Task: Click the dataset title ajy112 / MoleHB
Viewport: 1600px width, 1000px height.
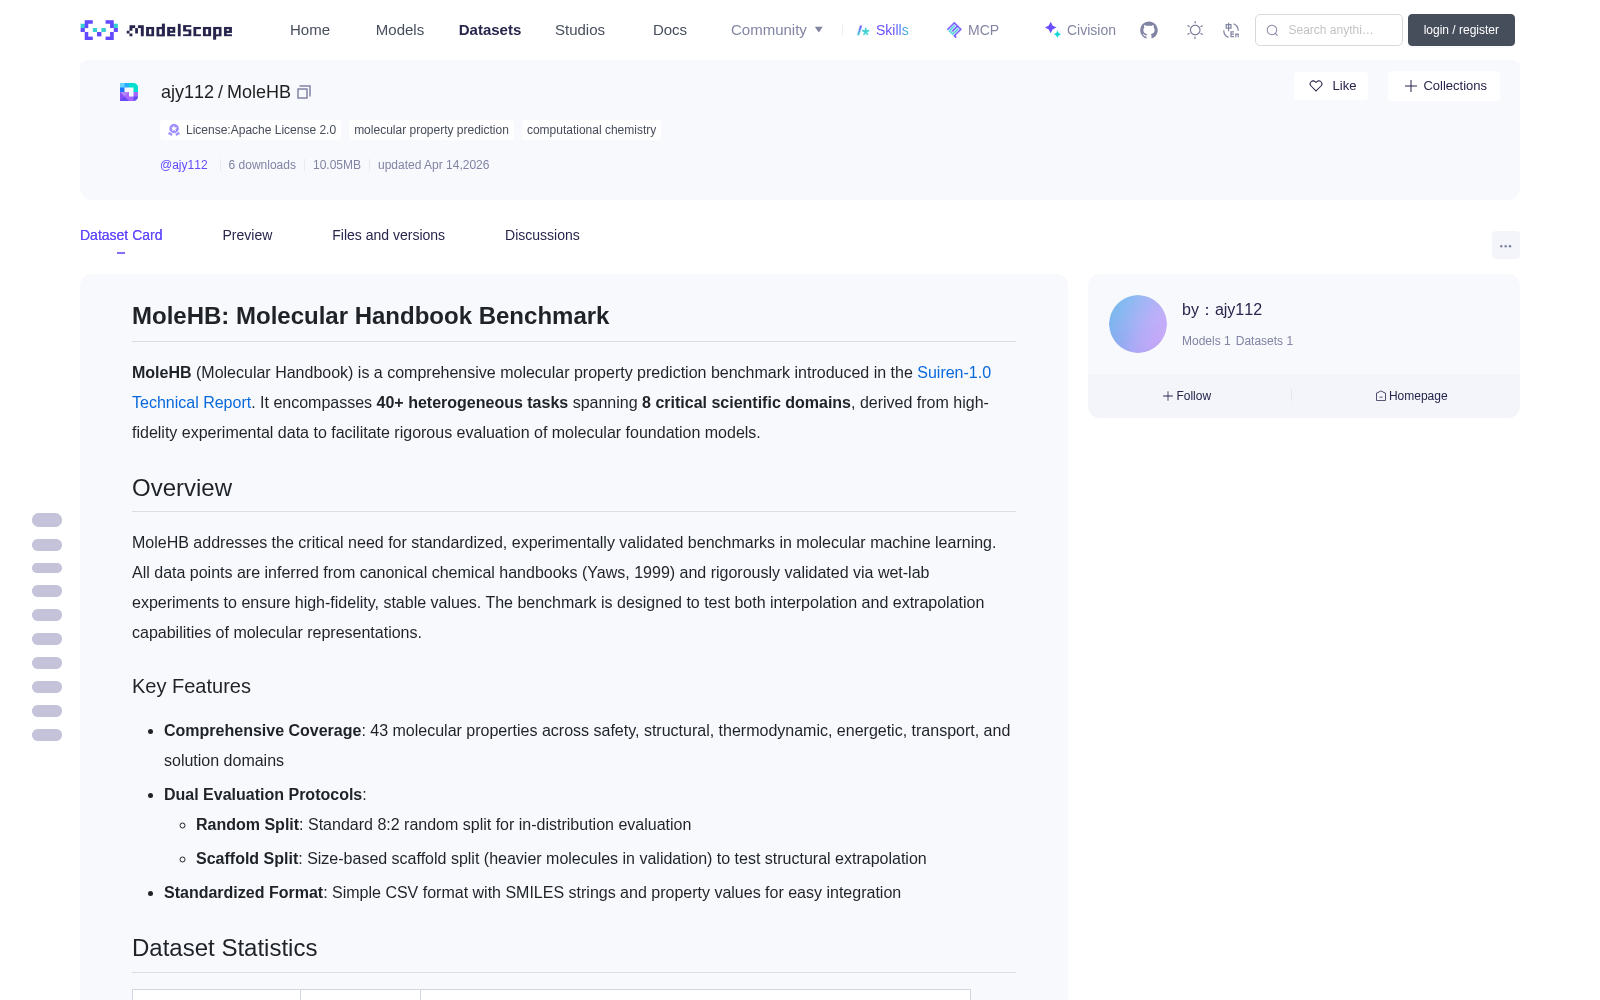Action: click(226, 92)
